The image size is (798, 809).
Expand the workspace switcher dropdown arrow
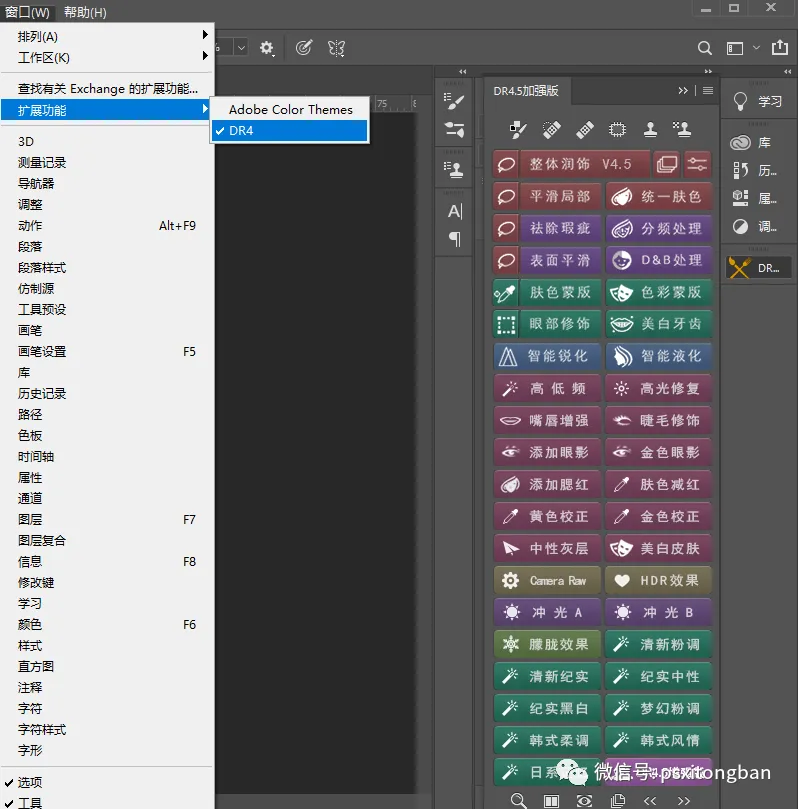(756, 47)
